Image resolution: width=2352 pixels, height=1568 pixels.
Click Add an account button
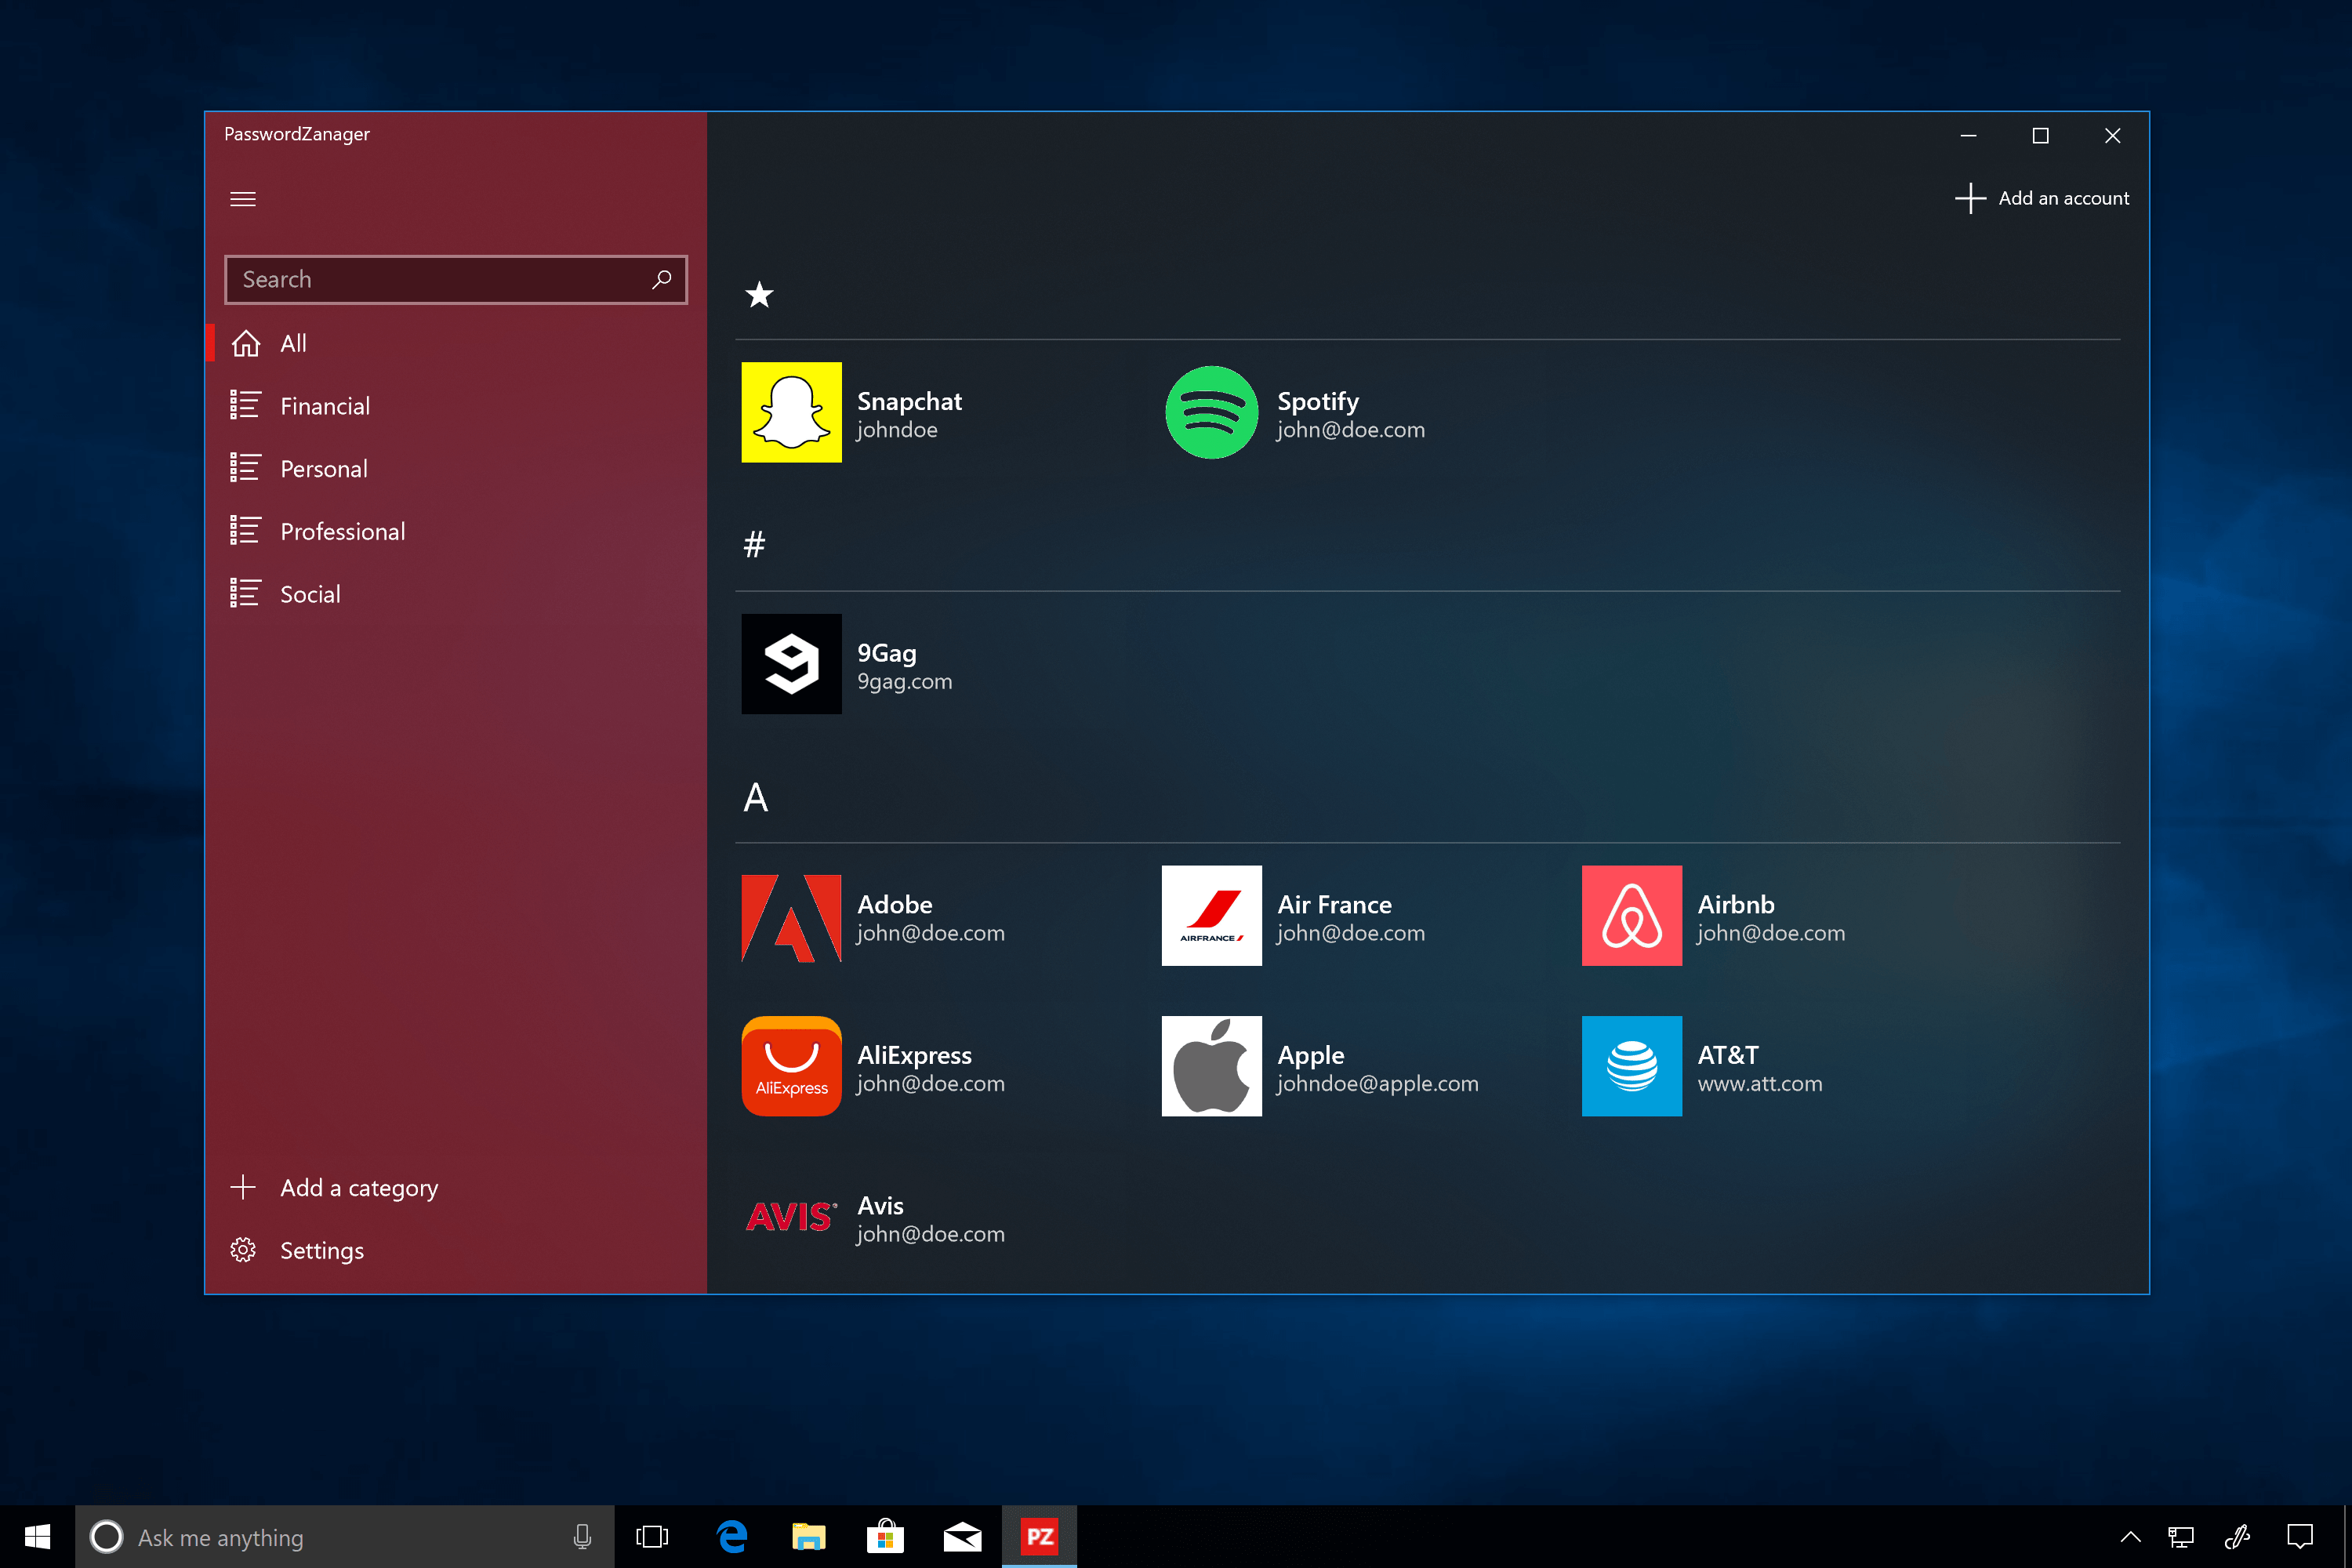(x=2041, y=198)
